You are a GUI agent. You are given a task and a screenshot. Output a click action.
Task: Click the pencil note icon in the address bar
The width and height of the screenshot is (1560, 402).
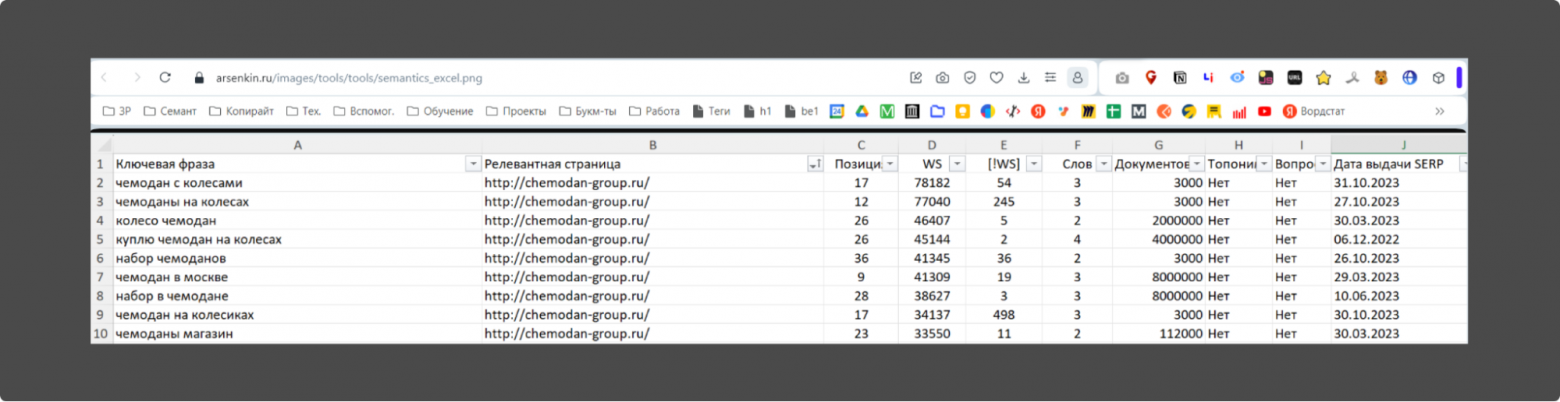916,77
